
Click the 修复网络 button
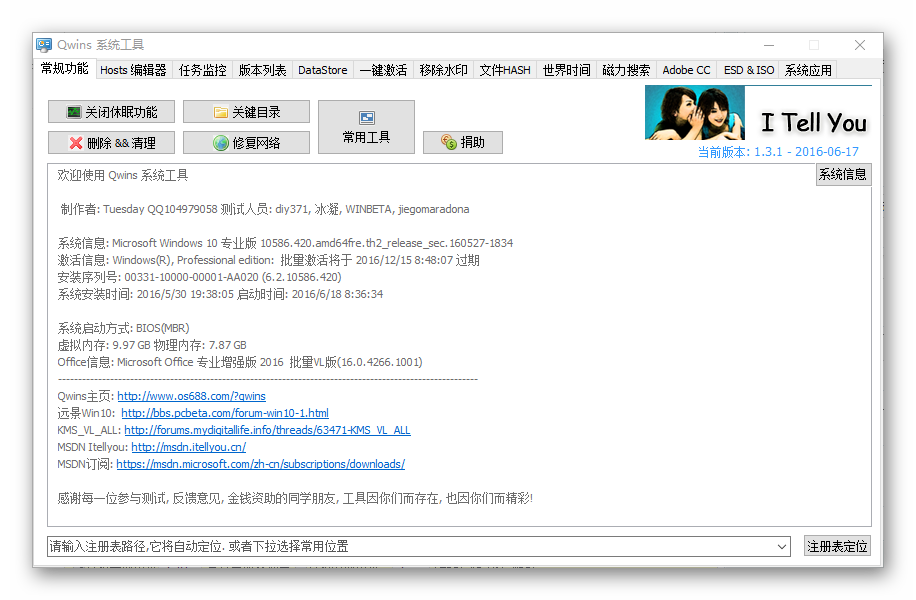point(247,143)
